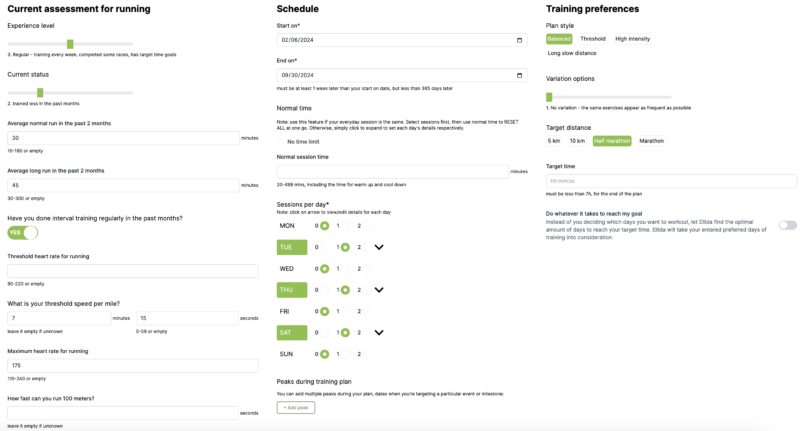Expand Thursday session details arrow
The height and width of the screenshot is (431, 800).
point(379,290)
